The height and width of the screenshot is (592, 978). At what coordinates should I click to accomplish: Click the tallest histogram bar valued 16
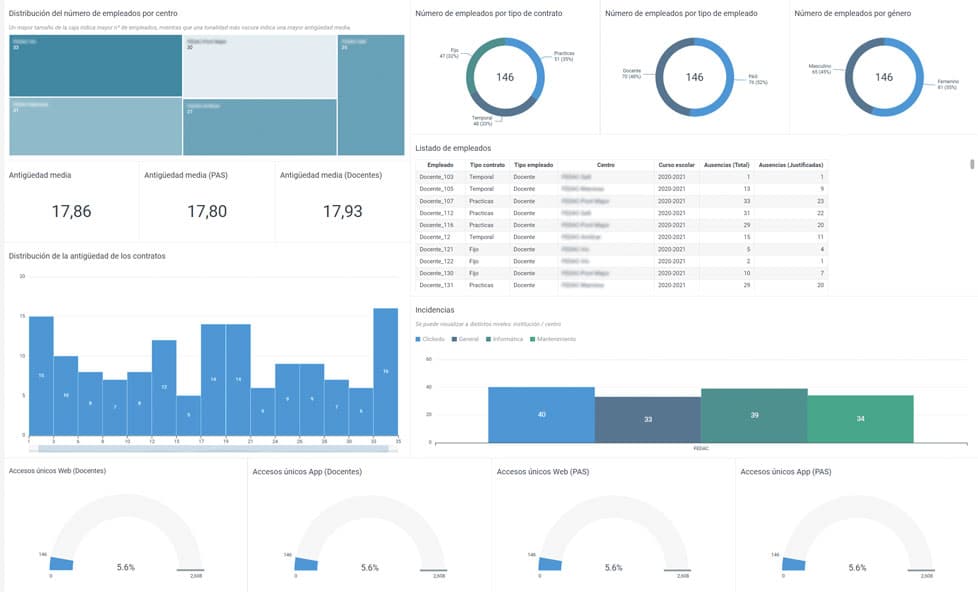point(385,372)
